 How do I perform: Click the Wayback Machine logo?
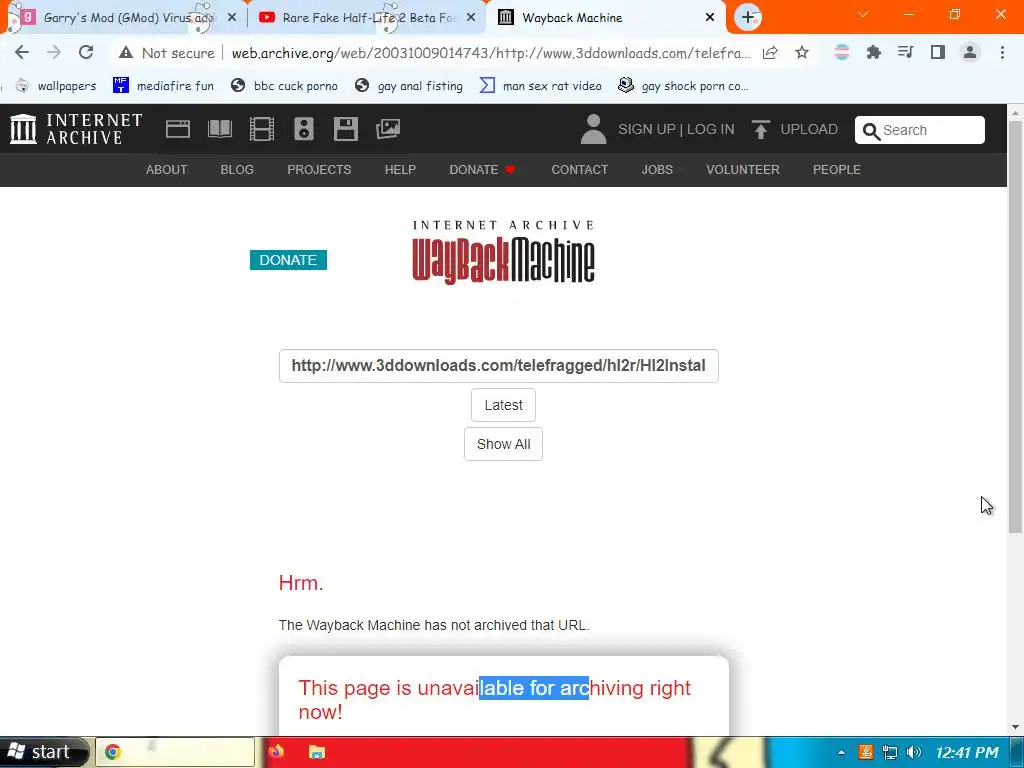[504, 252]
